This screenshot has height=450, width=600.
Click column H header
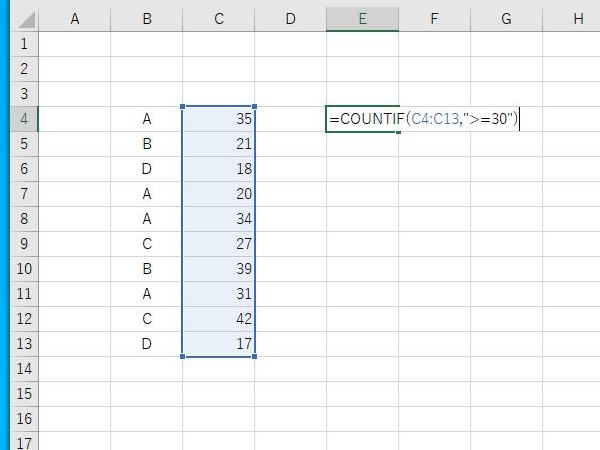(x=578, y=19)
